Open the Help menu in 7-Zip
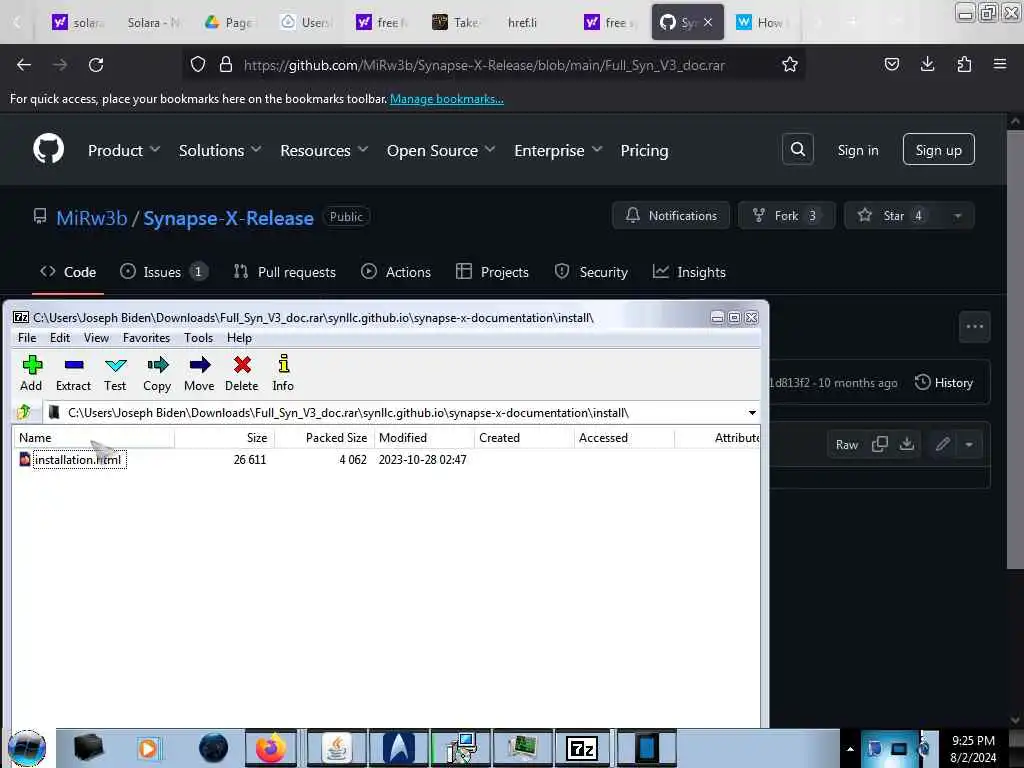1024x768 pixels. pyautogui.click(x=239, y=338)
